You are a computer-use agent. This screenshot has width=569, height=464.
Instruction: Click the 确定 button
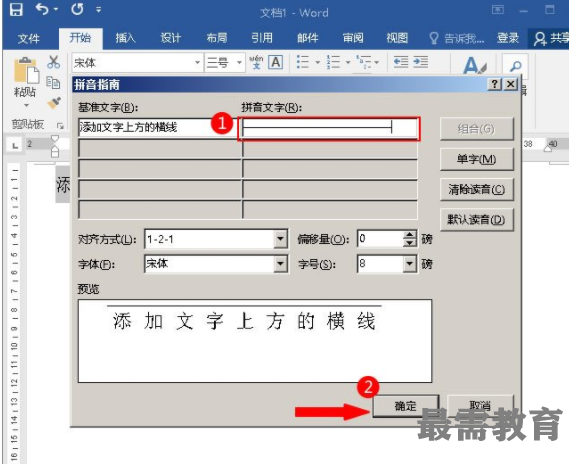(406, 406)
